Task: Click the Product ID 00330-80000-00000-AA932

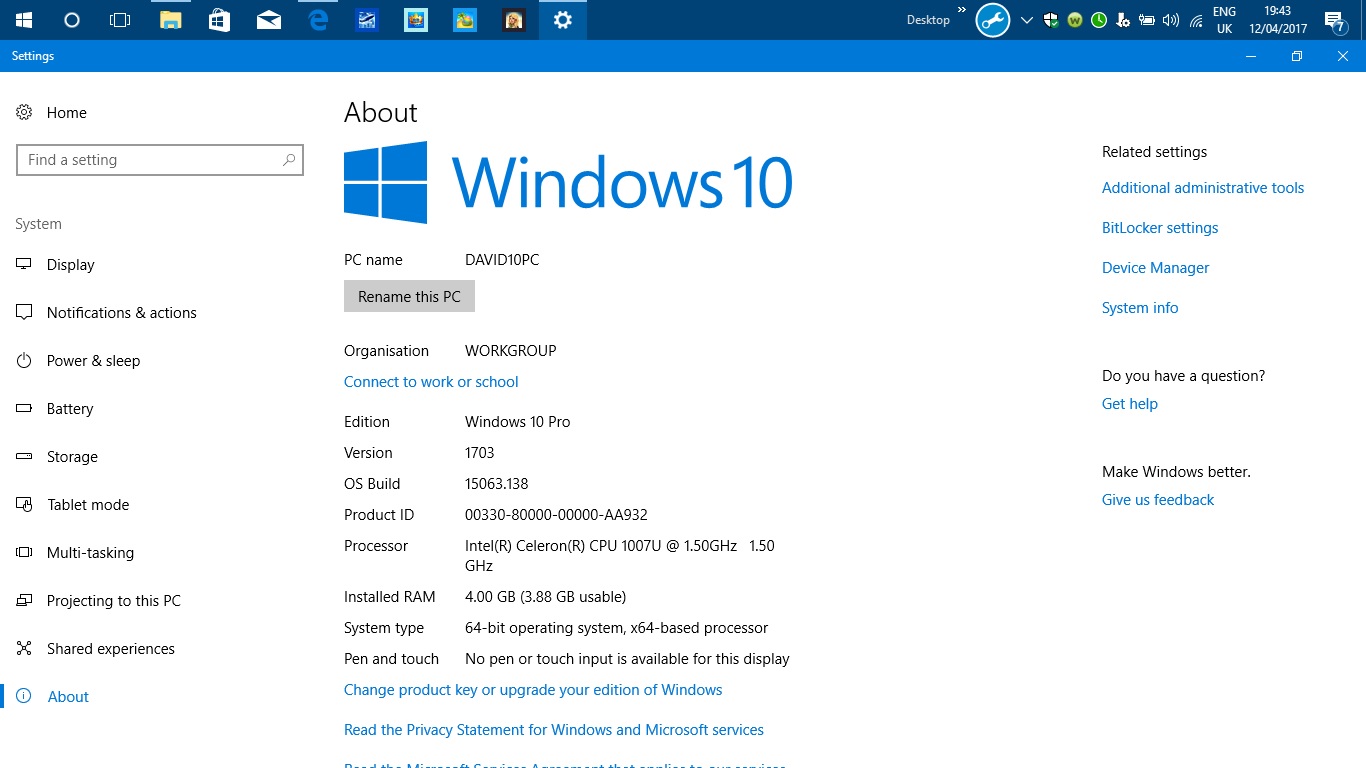Action: coord(556,515)
